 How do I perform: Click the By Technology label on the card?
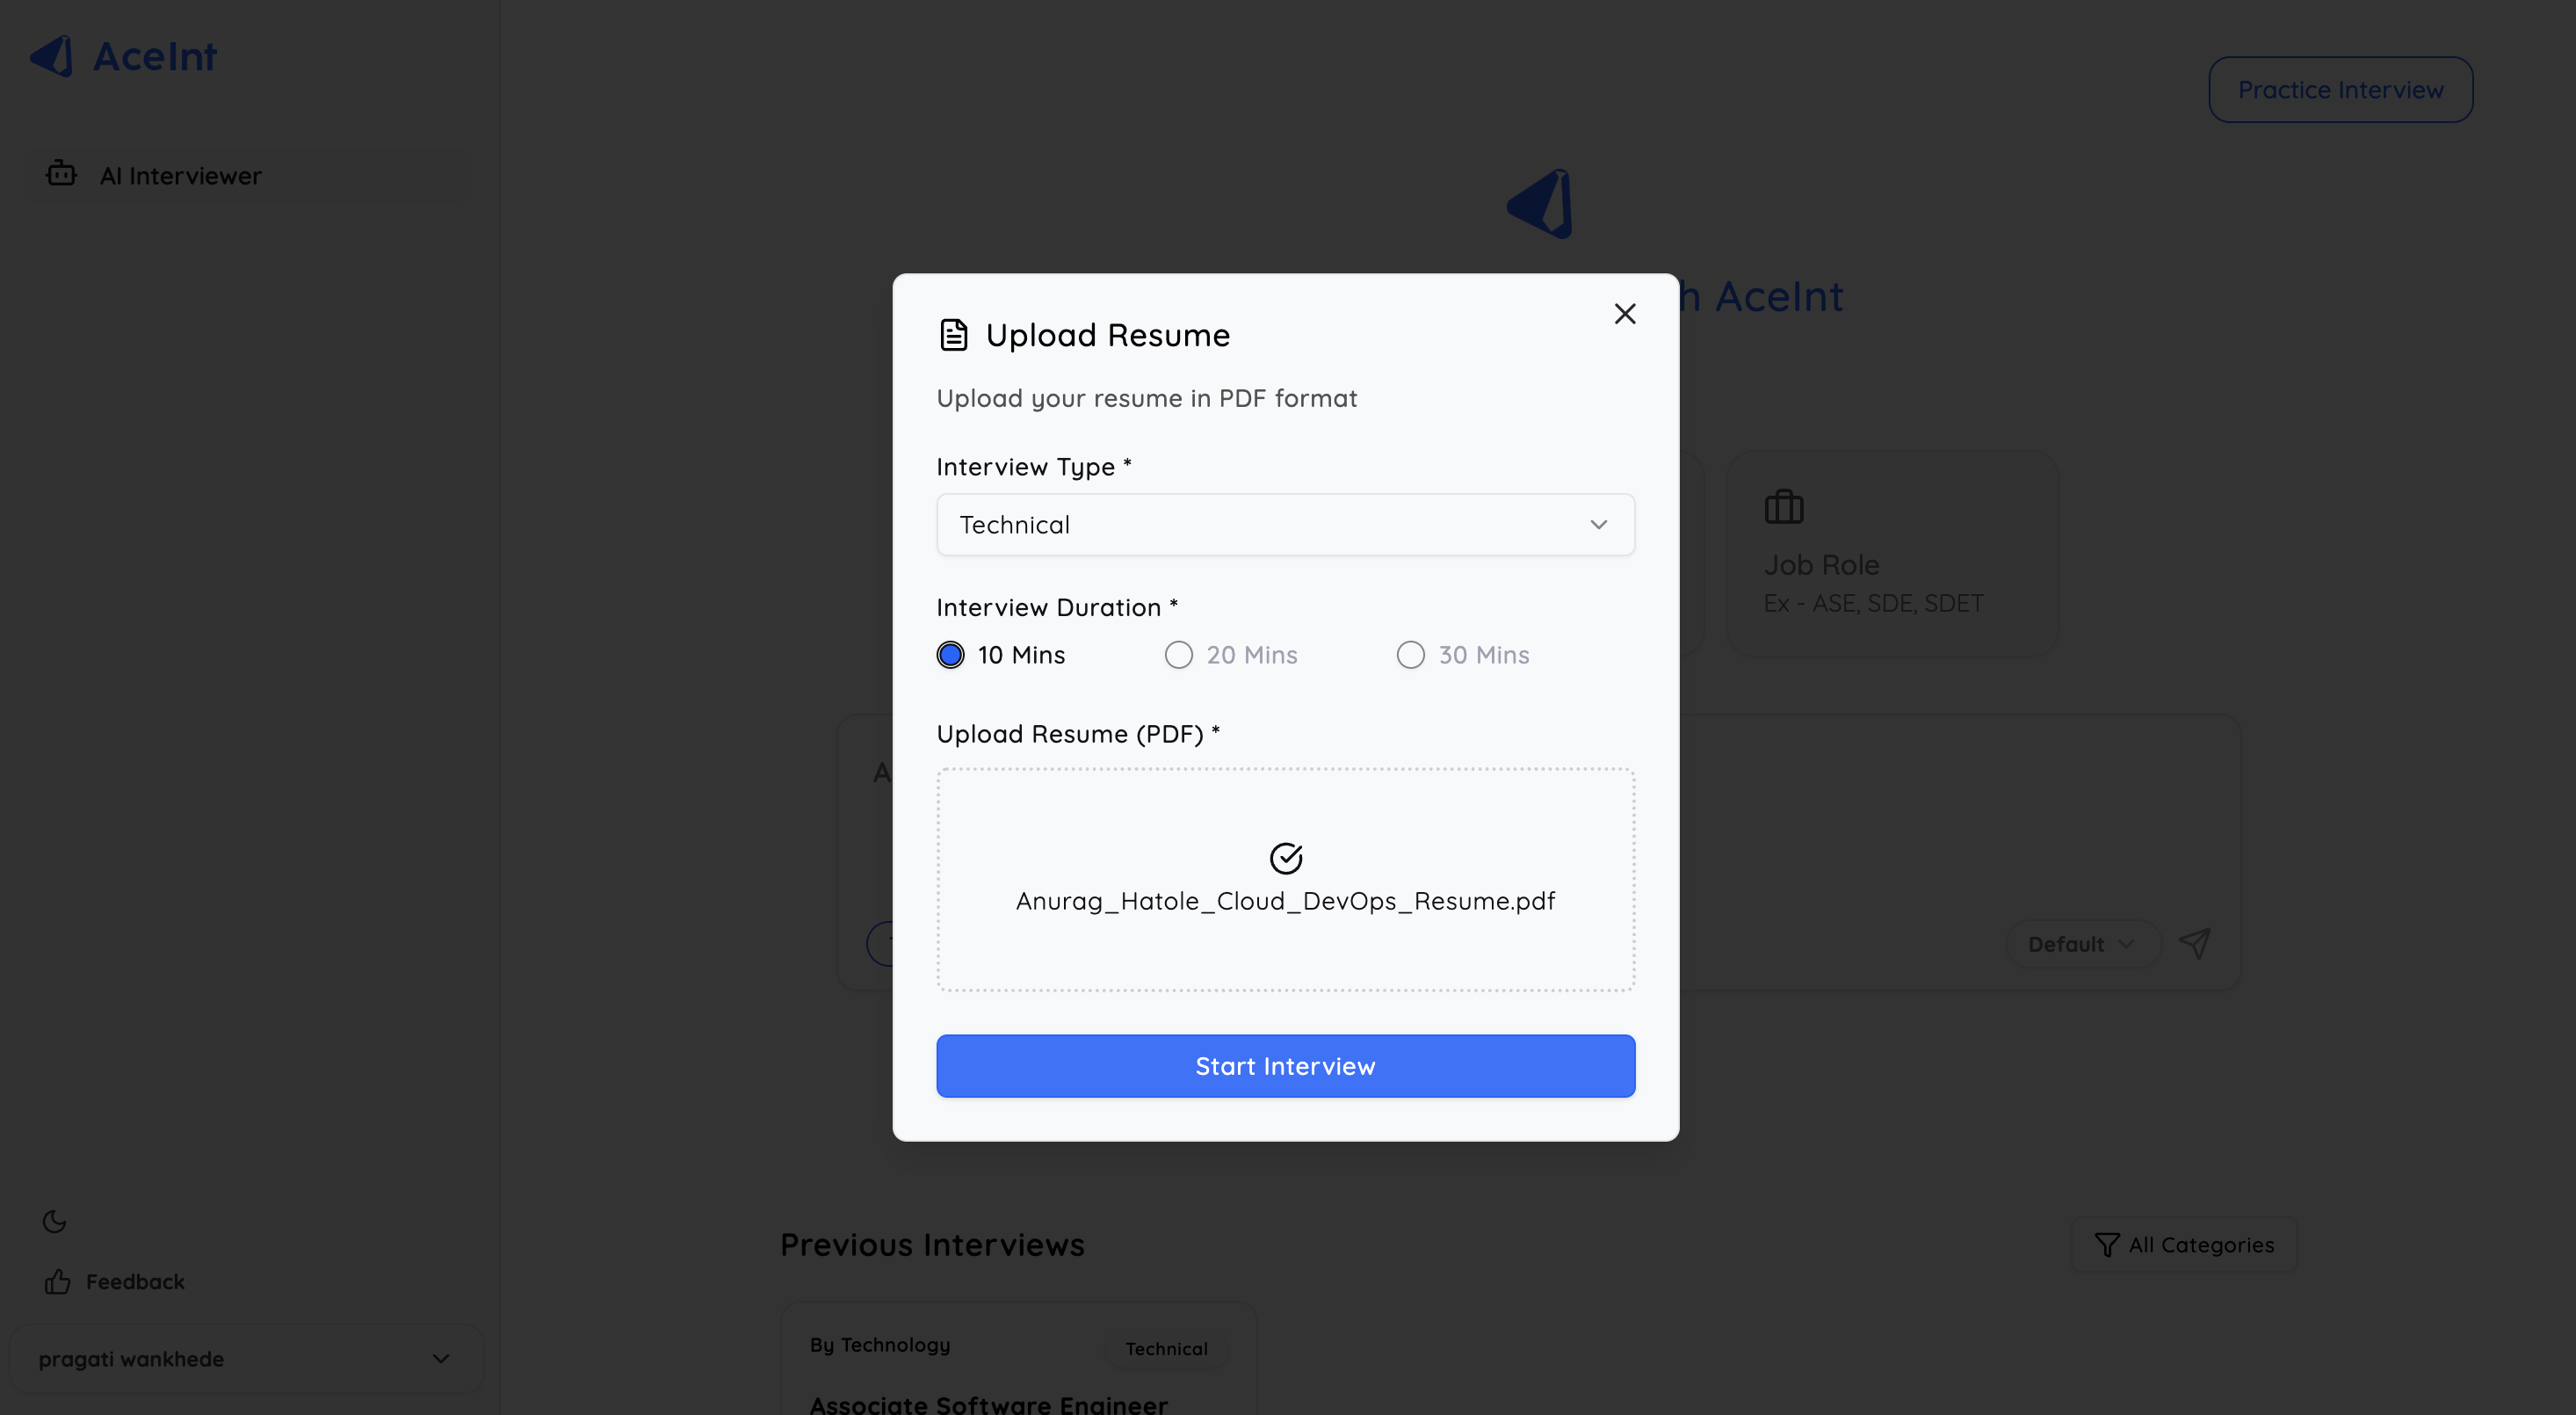(x=880, y=1345)
